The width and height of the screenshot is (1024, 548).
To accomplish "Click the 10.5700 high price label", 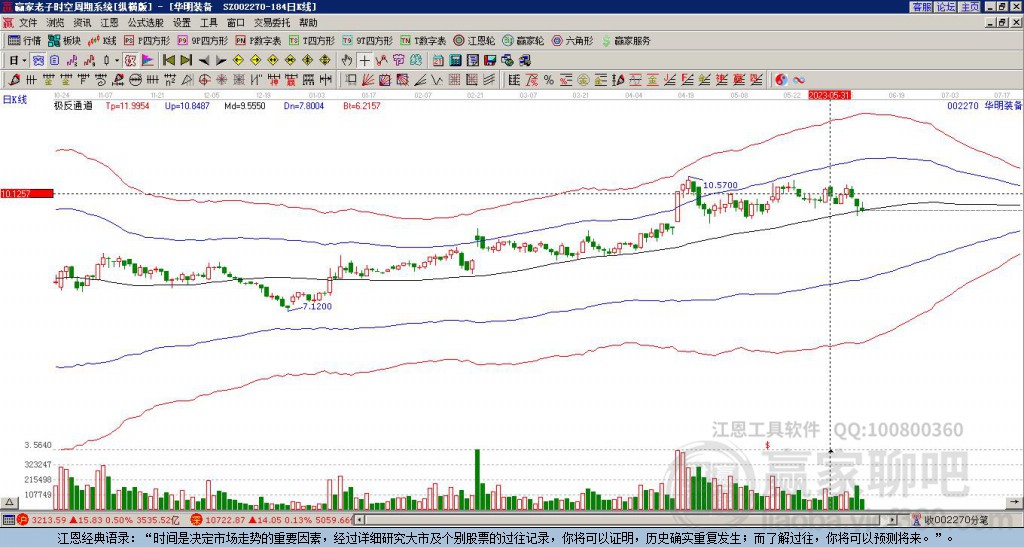I will pos(721,185).
